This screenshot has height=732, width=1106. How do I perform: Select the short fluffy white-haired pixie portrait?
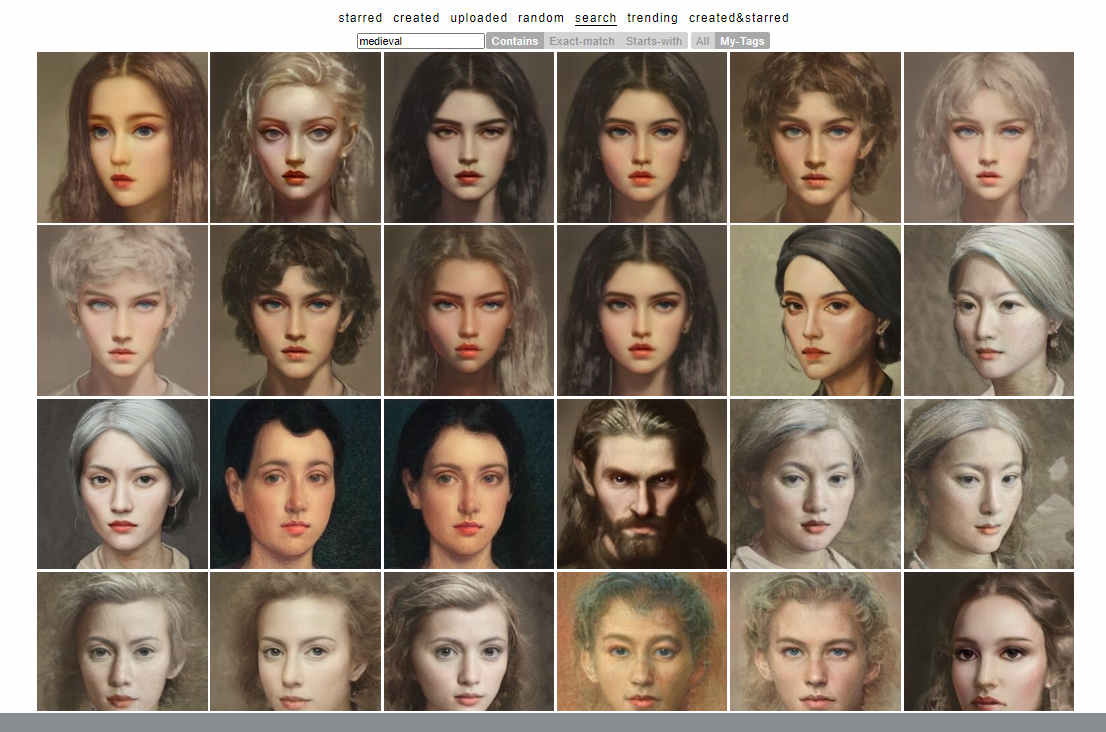pyautogui.click(x=123, y=310)
